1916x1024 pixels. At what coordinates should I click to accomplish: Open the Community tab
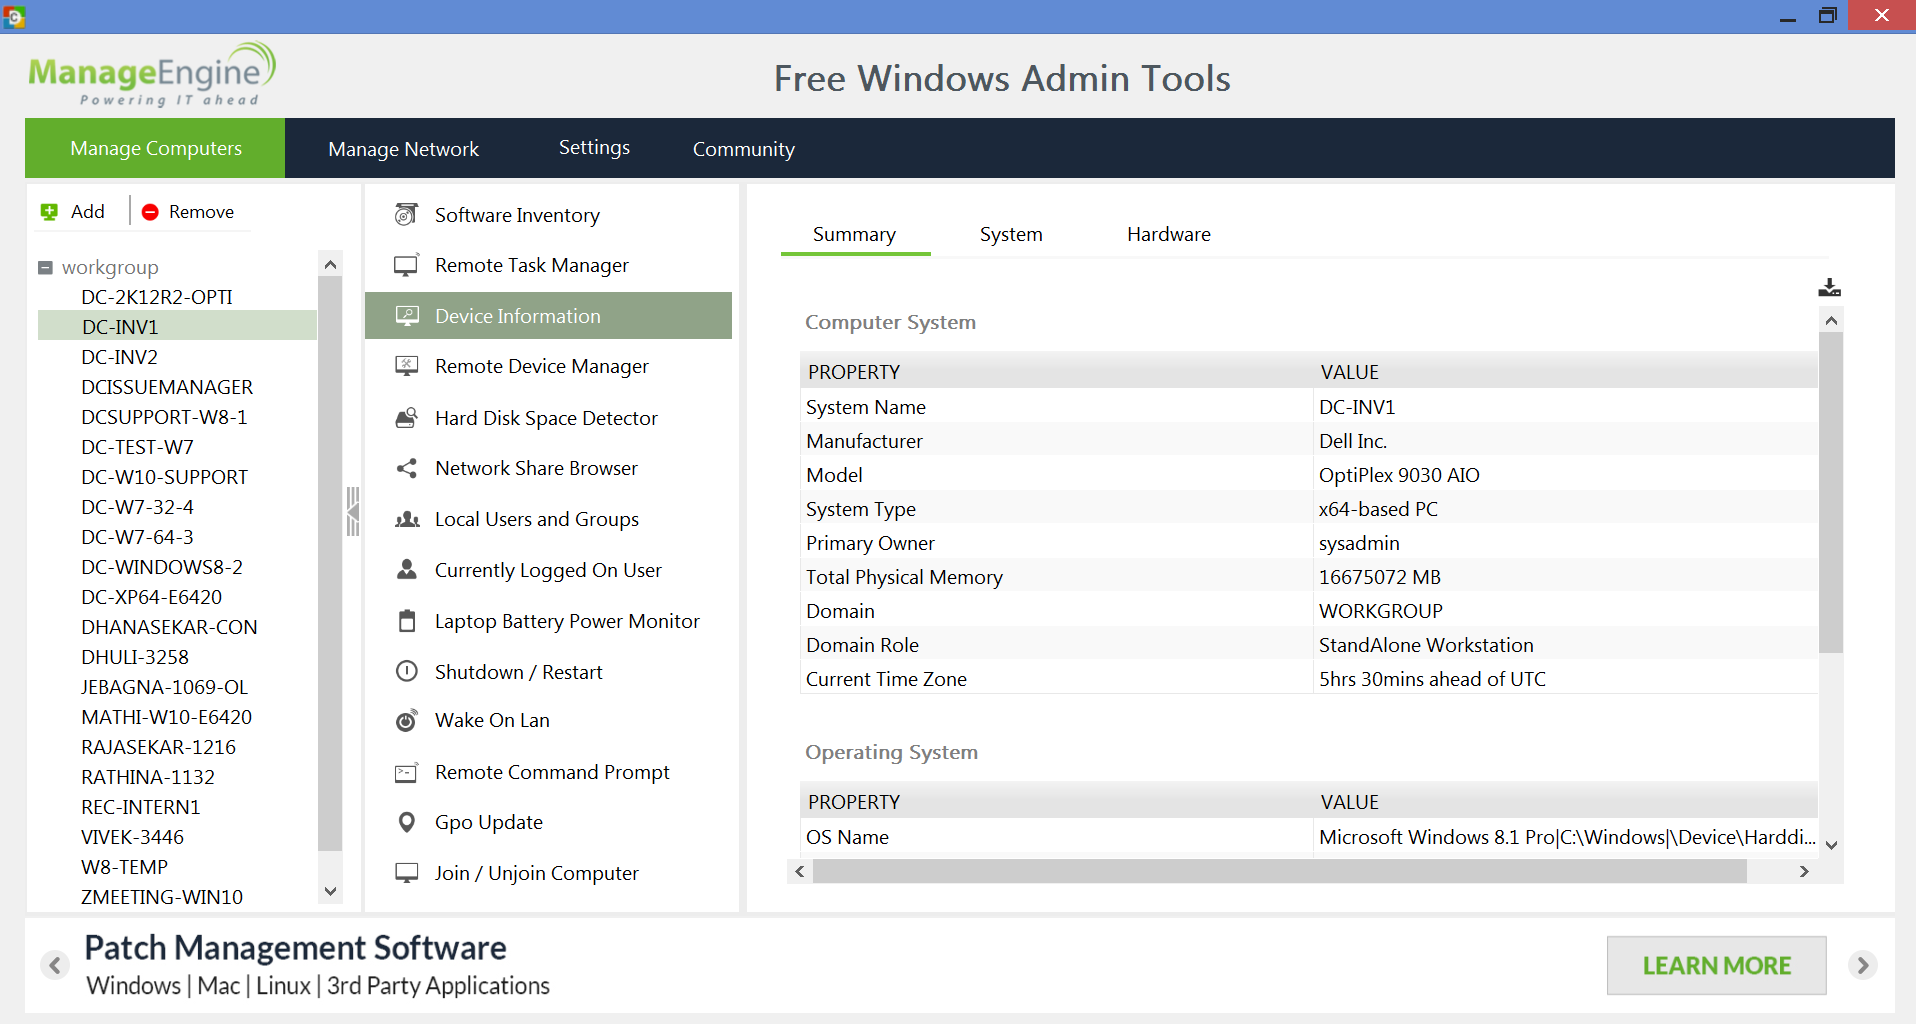[743, 149]
